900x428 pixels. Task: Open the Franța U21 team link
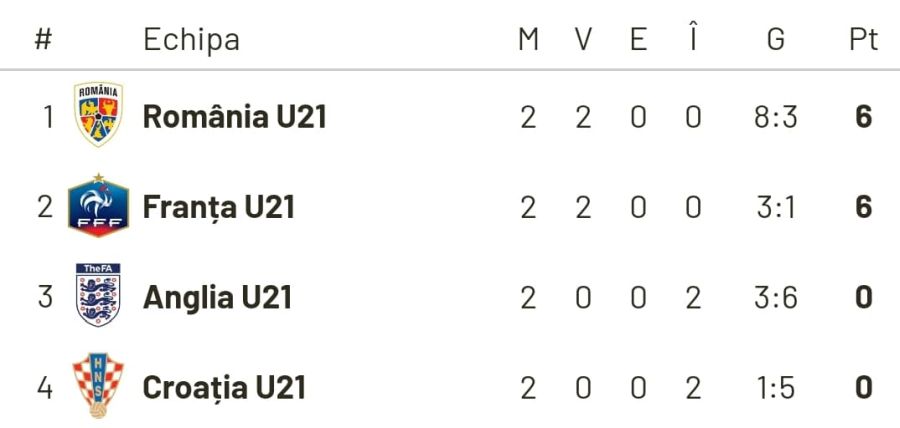[219, 207]
